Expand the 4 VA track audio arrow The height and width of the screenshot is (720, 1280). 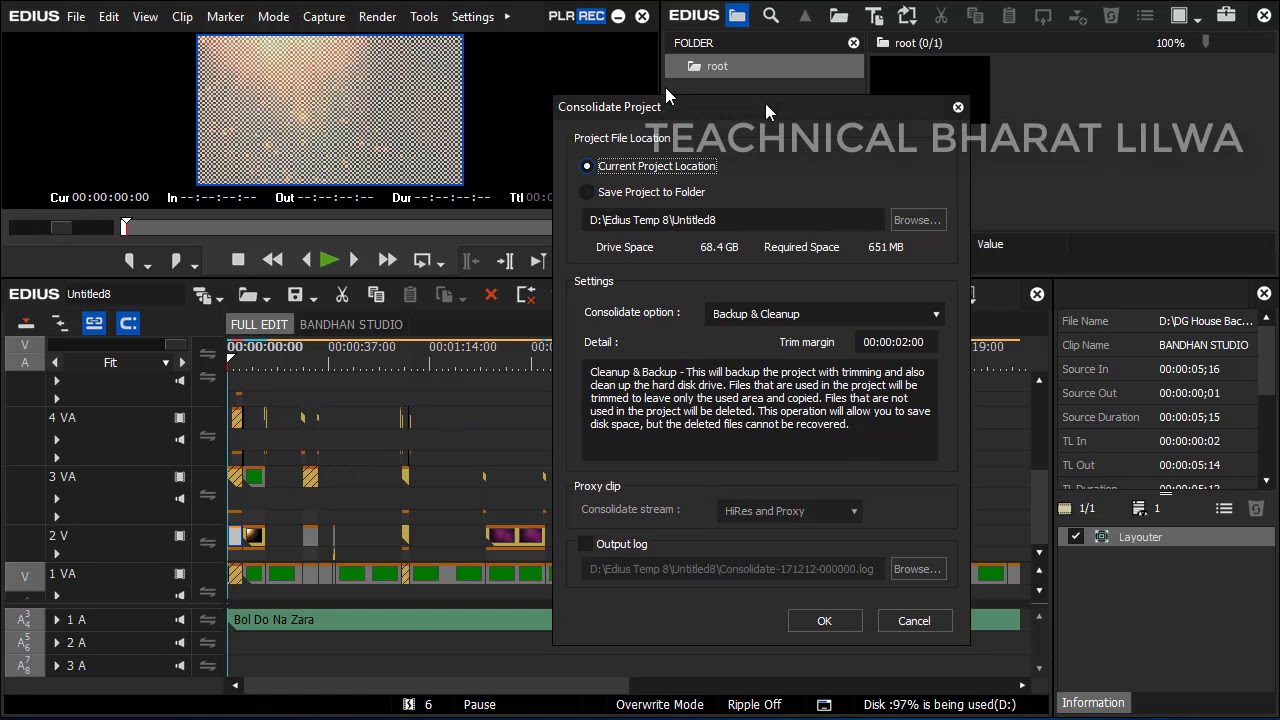click(x=56, y=440)
